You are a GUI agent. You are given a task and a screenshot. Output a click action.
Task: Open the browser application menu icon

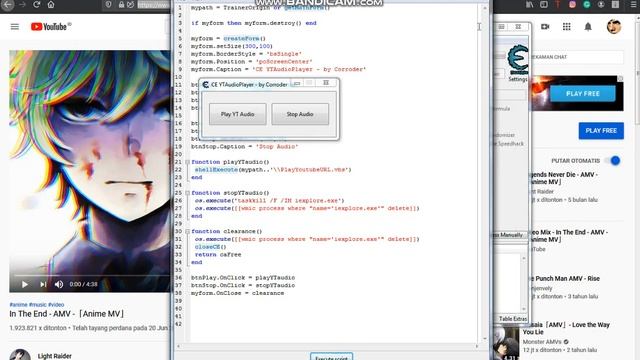coord(634,4)
